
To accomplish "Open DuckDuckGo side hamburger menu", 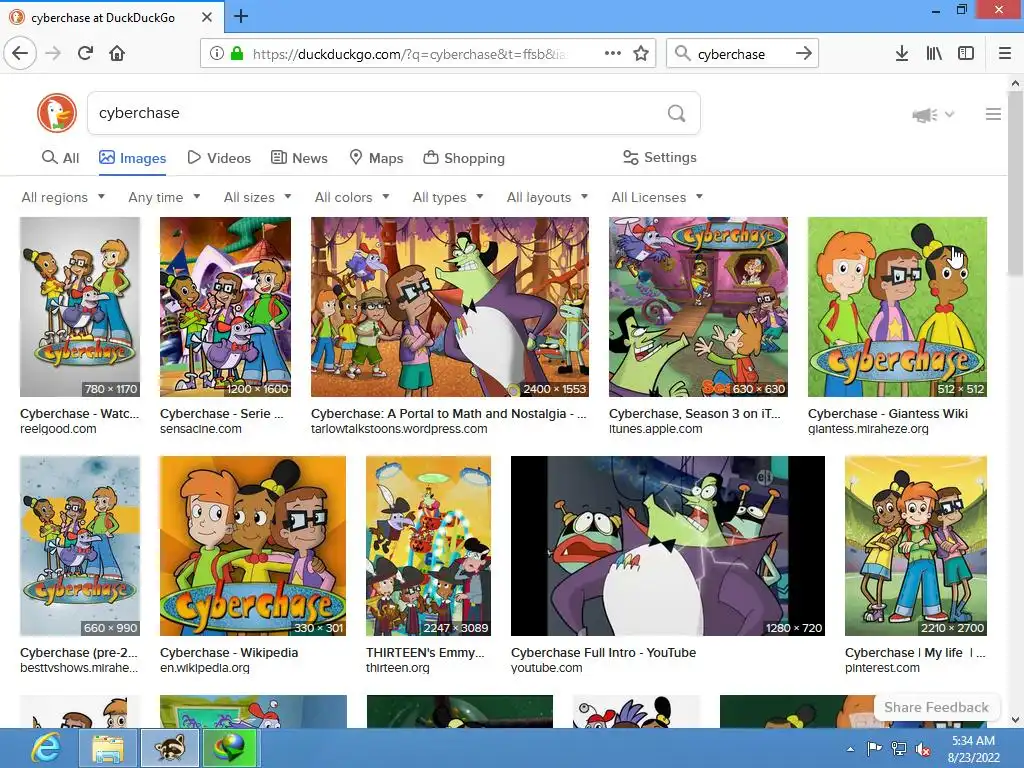I will (x=993, y=114).
